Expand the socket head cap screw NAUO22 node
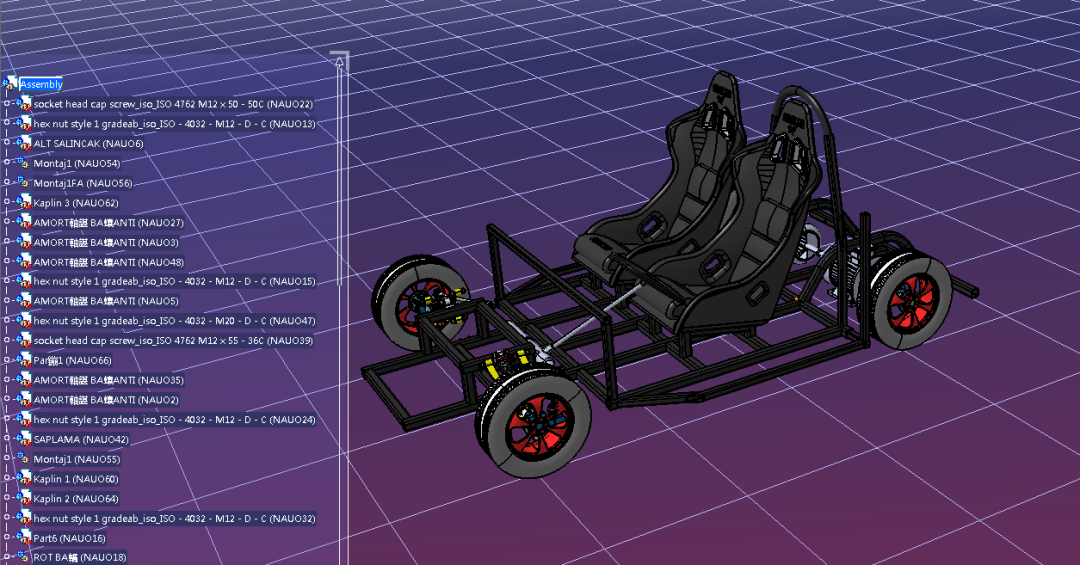 coord(7,103)
